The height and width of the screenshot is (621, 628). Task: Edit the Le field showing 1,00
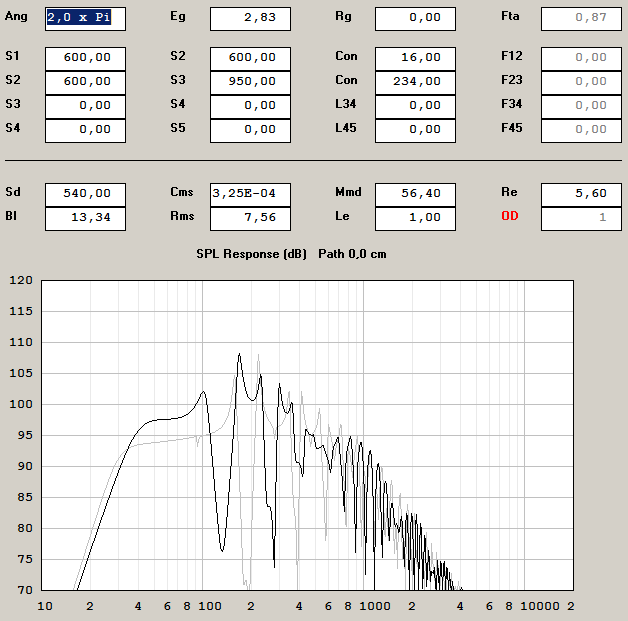click(415, 219)
